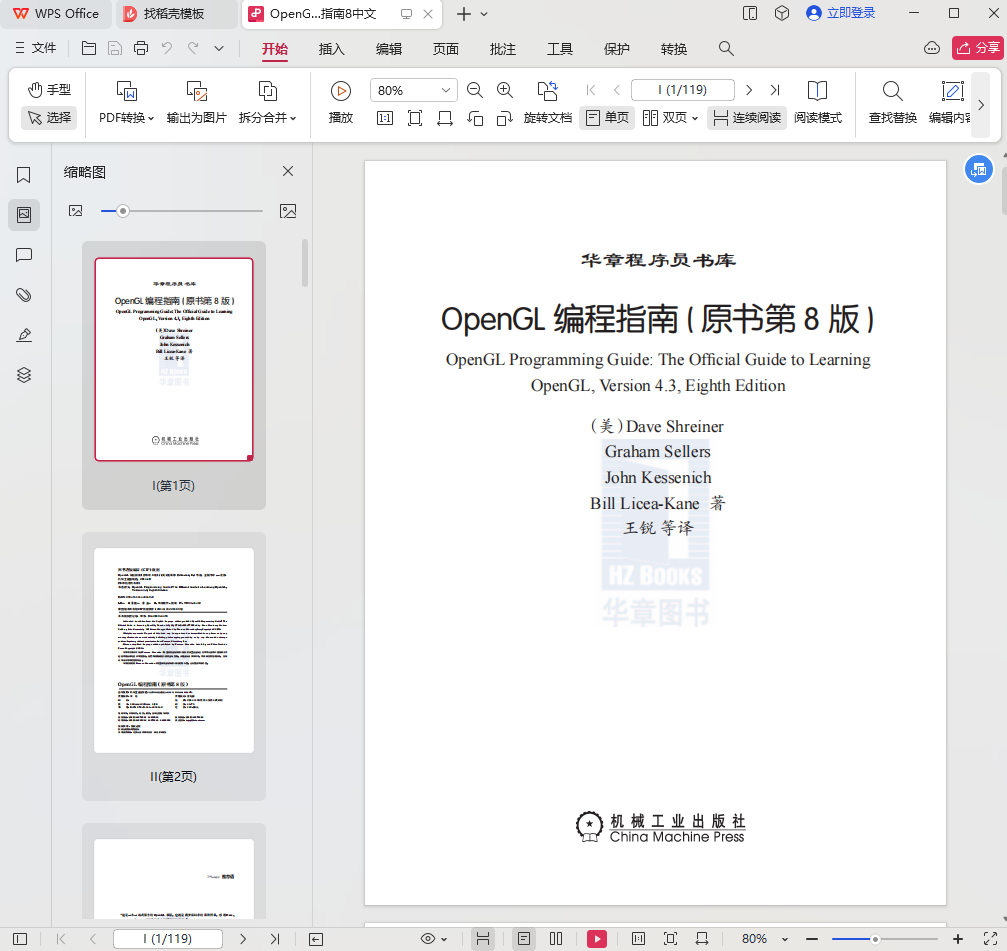1007x951 pixels.
Task: Expand new tab dropdown arrow beside plus
Action: (x=484, y=13)
